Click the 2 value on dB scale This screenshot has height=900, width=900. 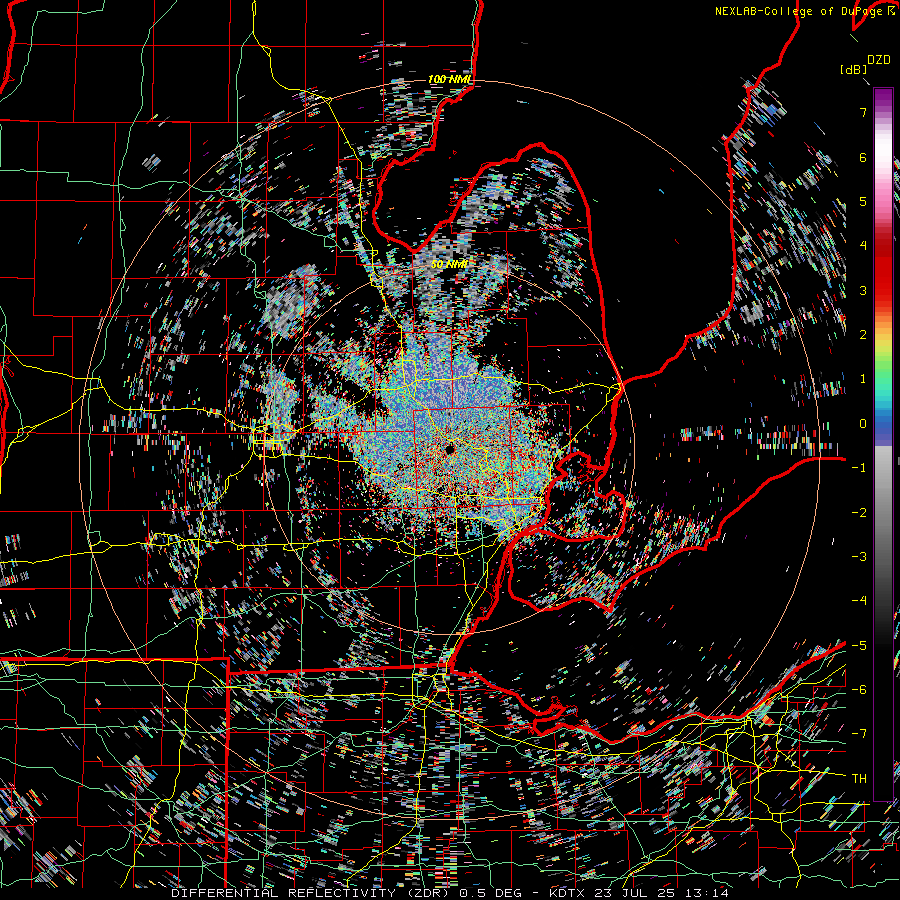(x=863, y=335)
